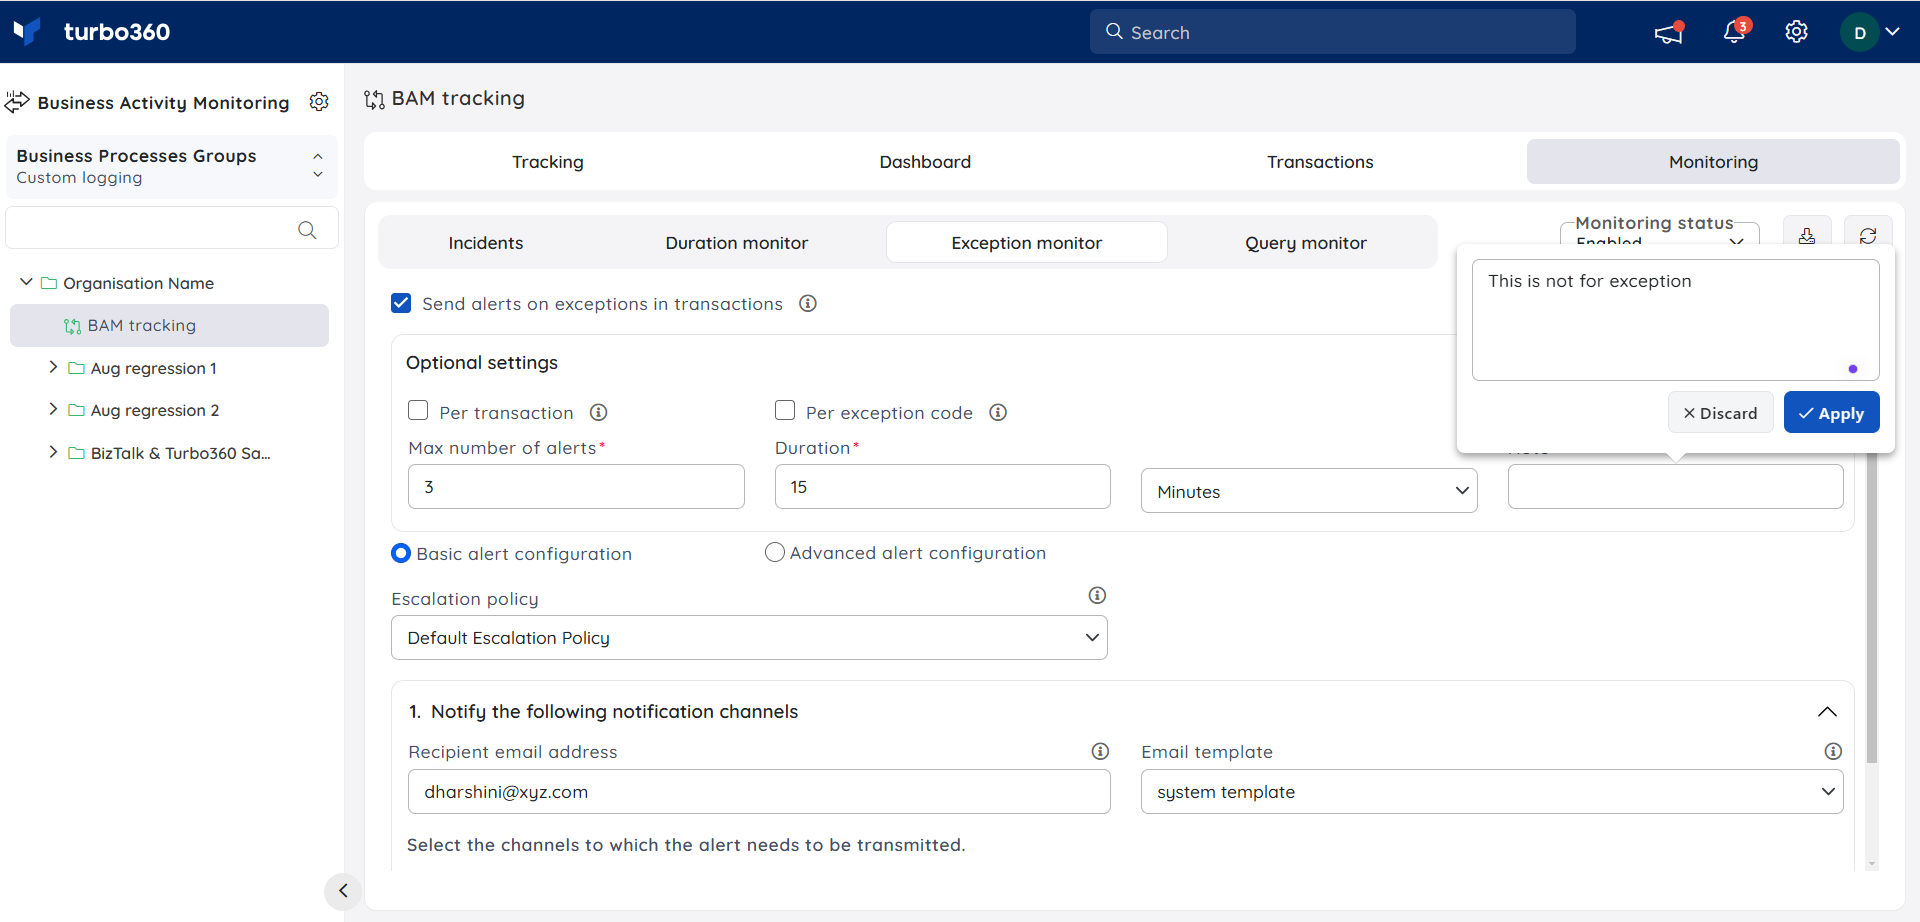
Task: Open the user profile avatar D
Action: pyautogui.click(x=1860, y=32)
